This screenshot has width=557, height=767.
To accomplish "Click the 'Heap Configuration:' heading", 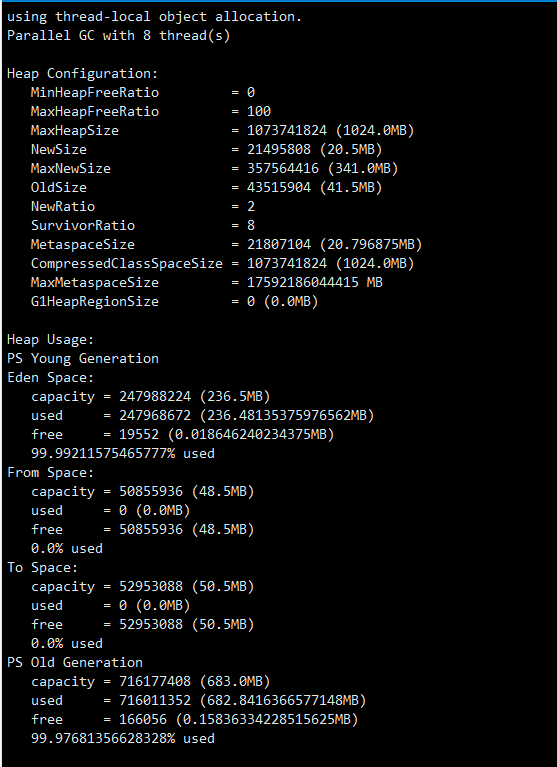I will tap(83, 74).
